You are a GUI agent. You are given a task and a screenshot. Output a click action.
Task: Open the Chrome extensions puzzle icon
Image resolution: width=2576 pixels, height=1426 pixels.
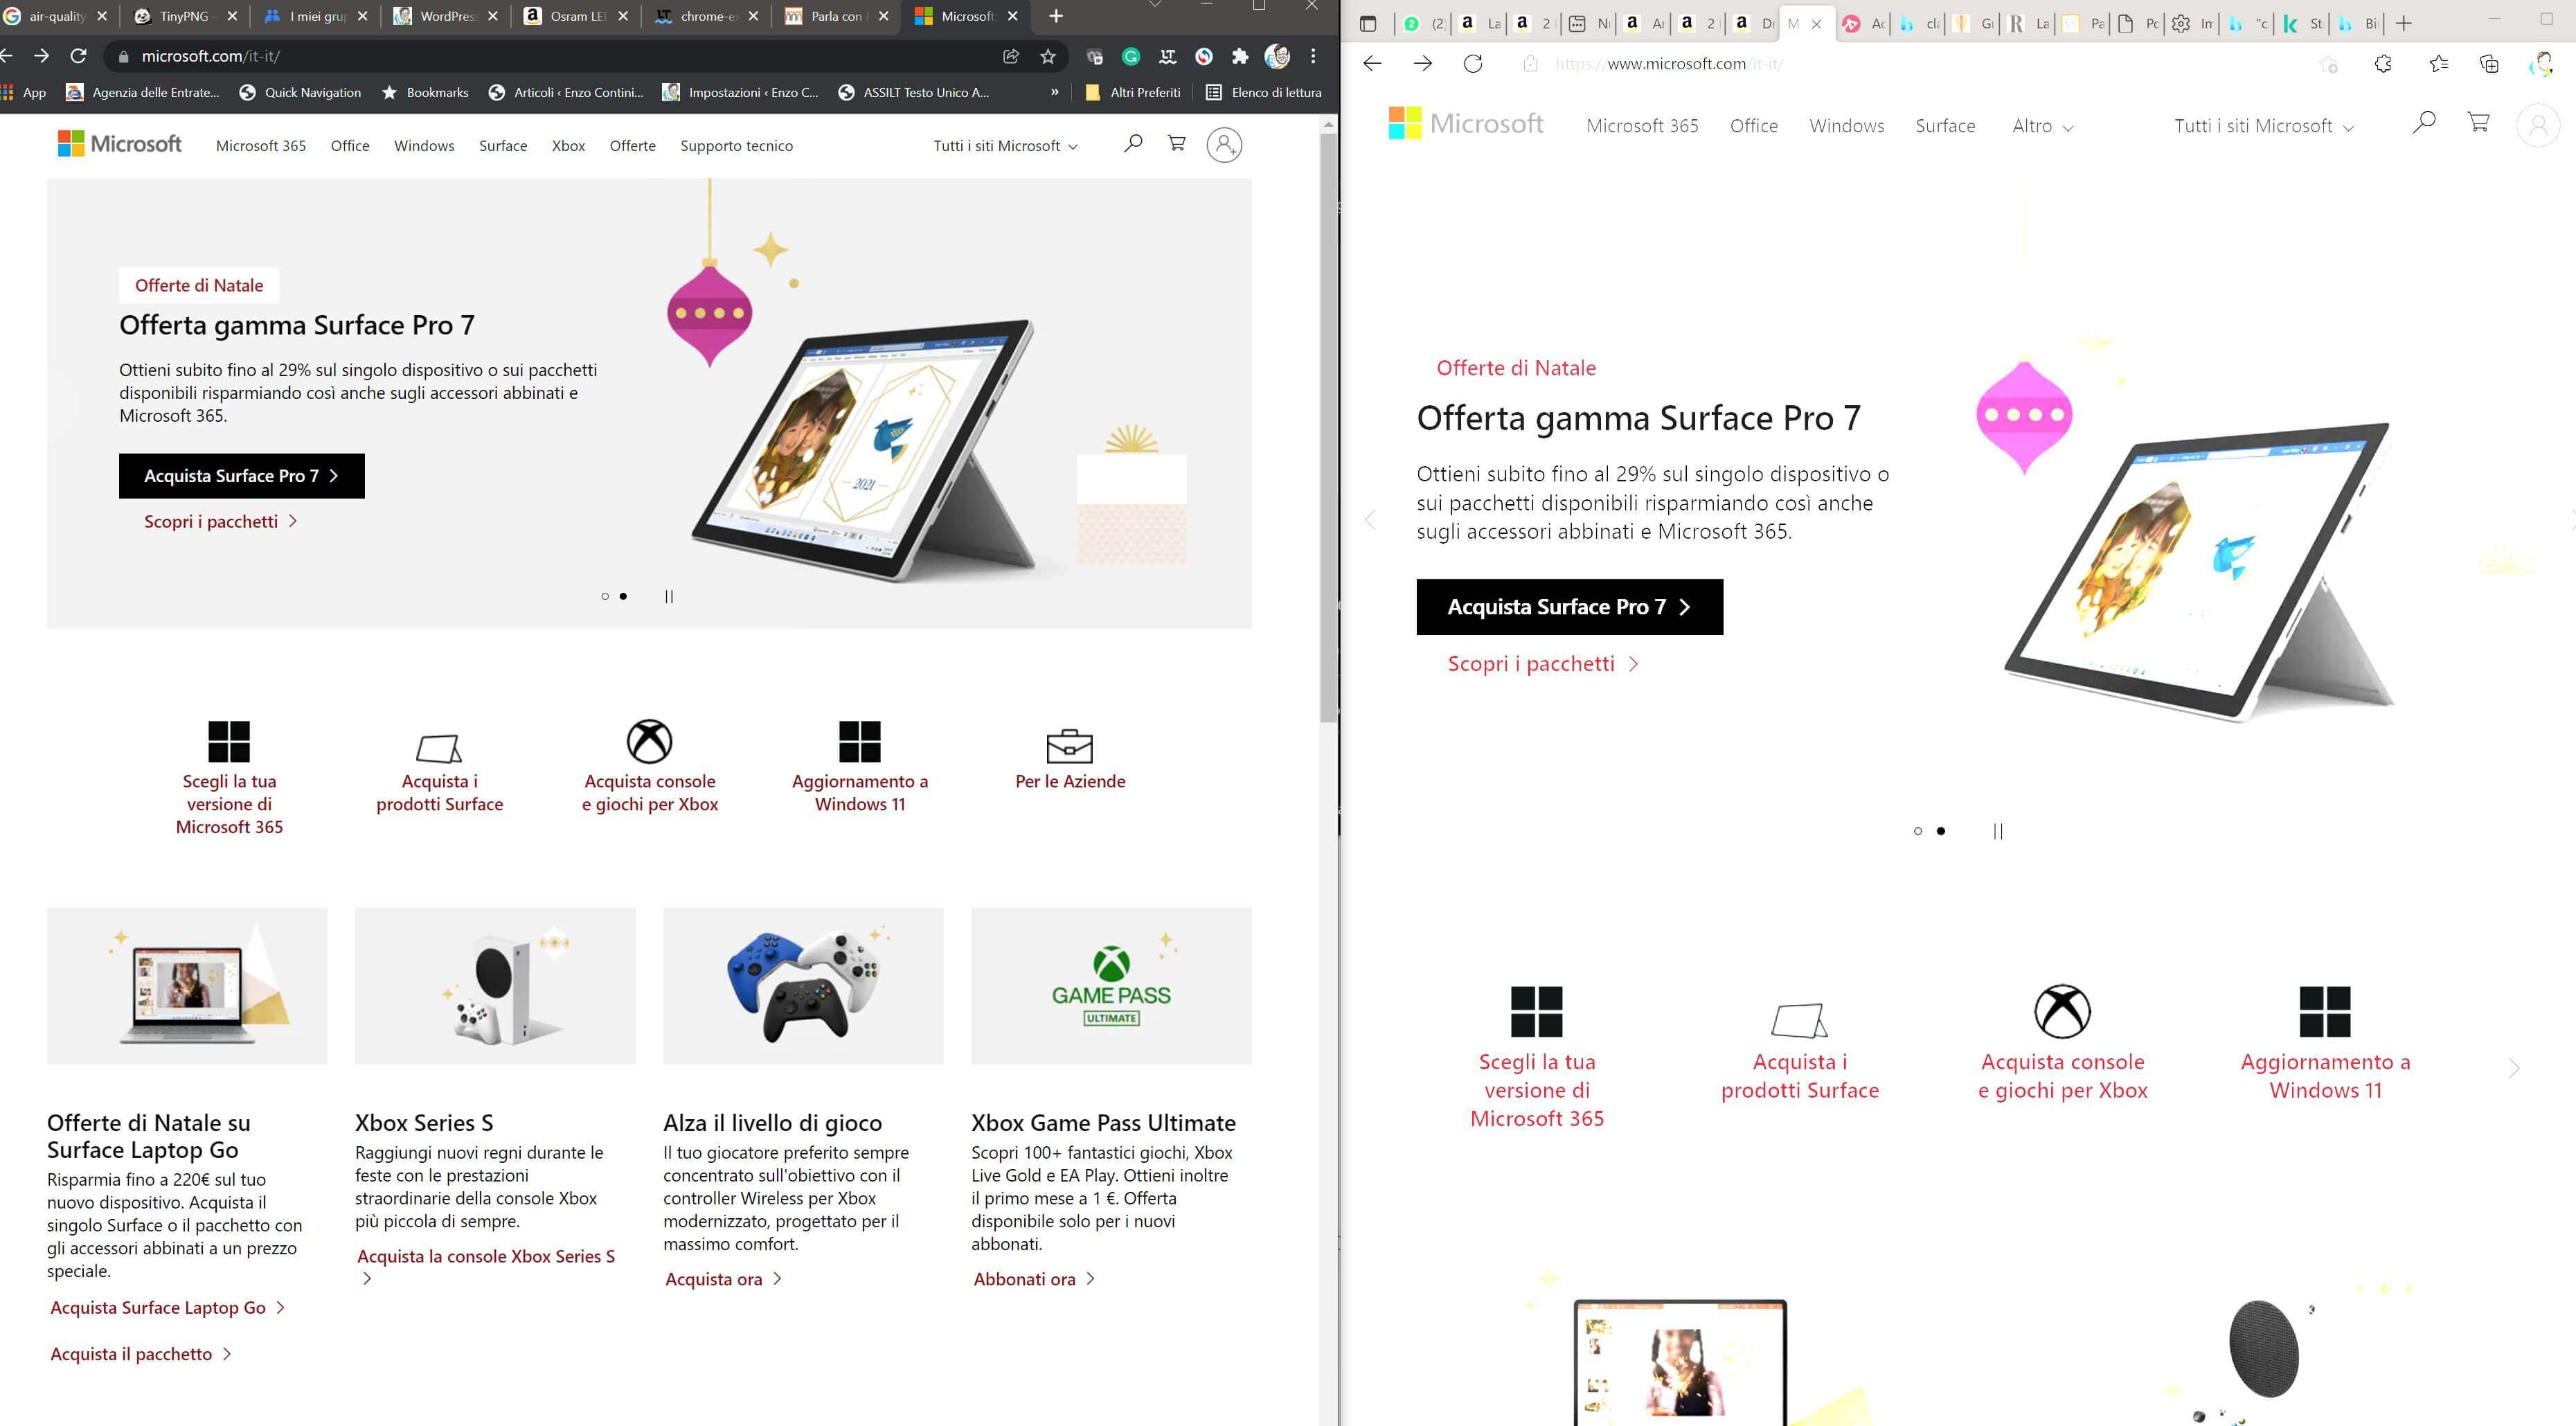click(x=1240, y=56)
